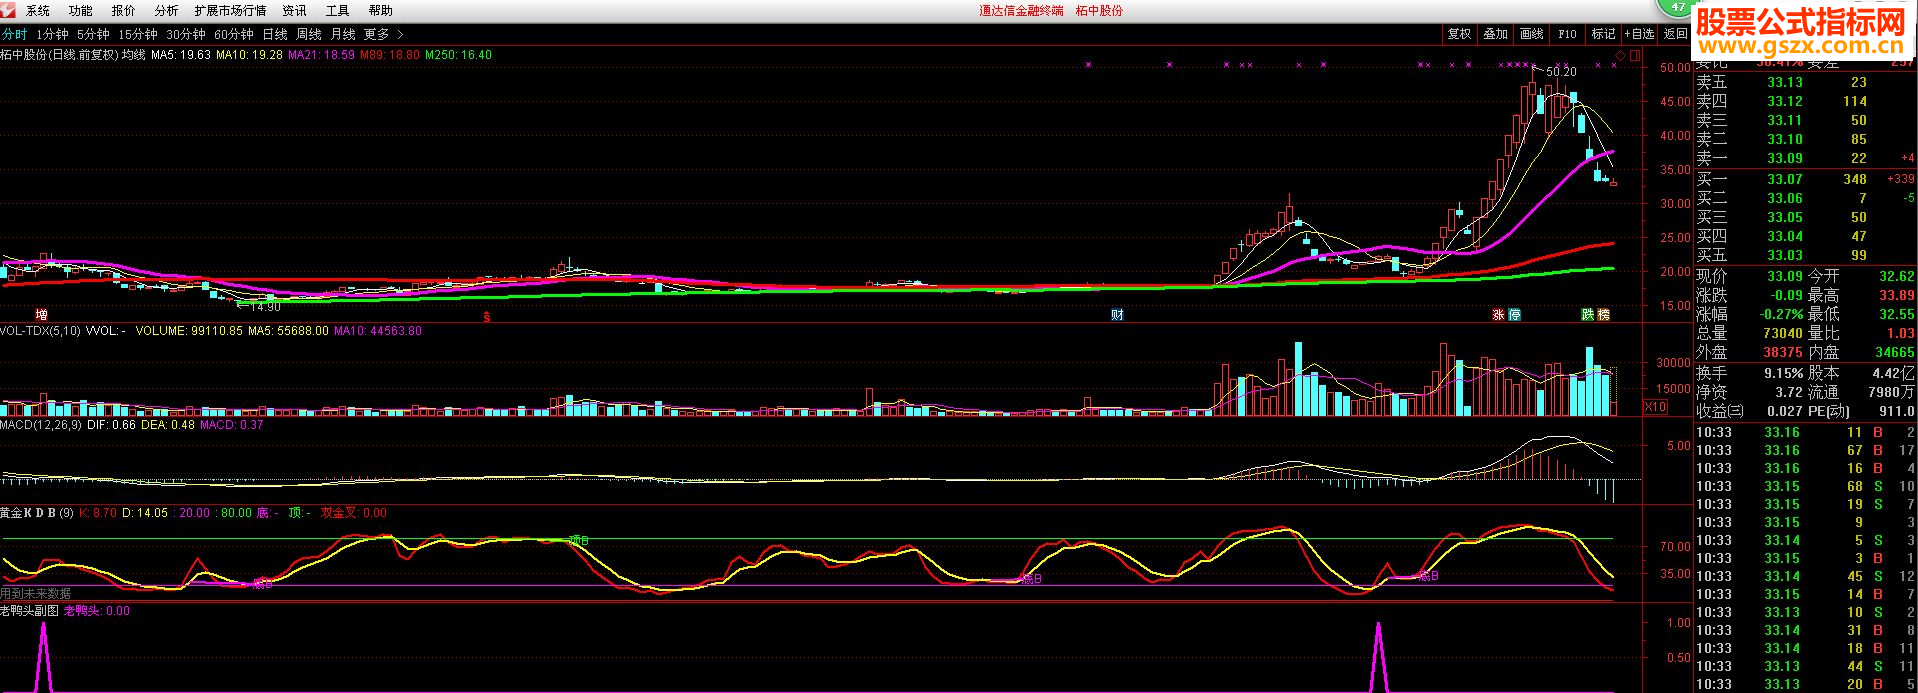The image size is (1918, 693).
Task: Click the 换手 9.15% value
Action: pyautogui.click(x=1783, y=373)
